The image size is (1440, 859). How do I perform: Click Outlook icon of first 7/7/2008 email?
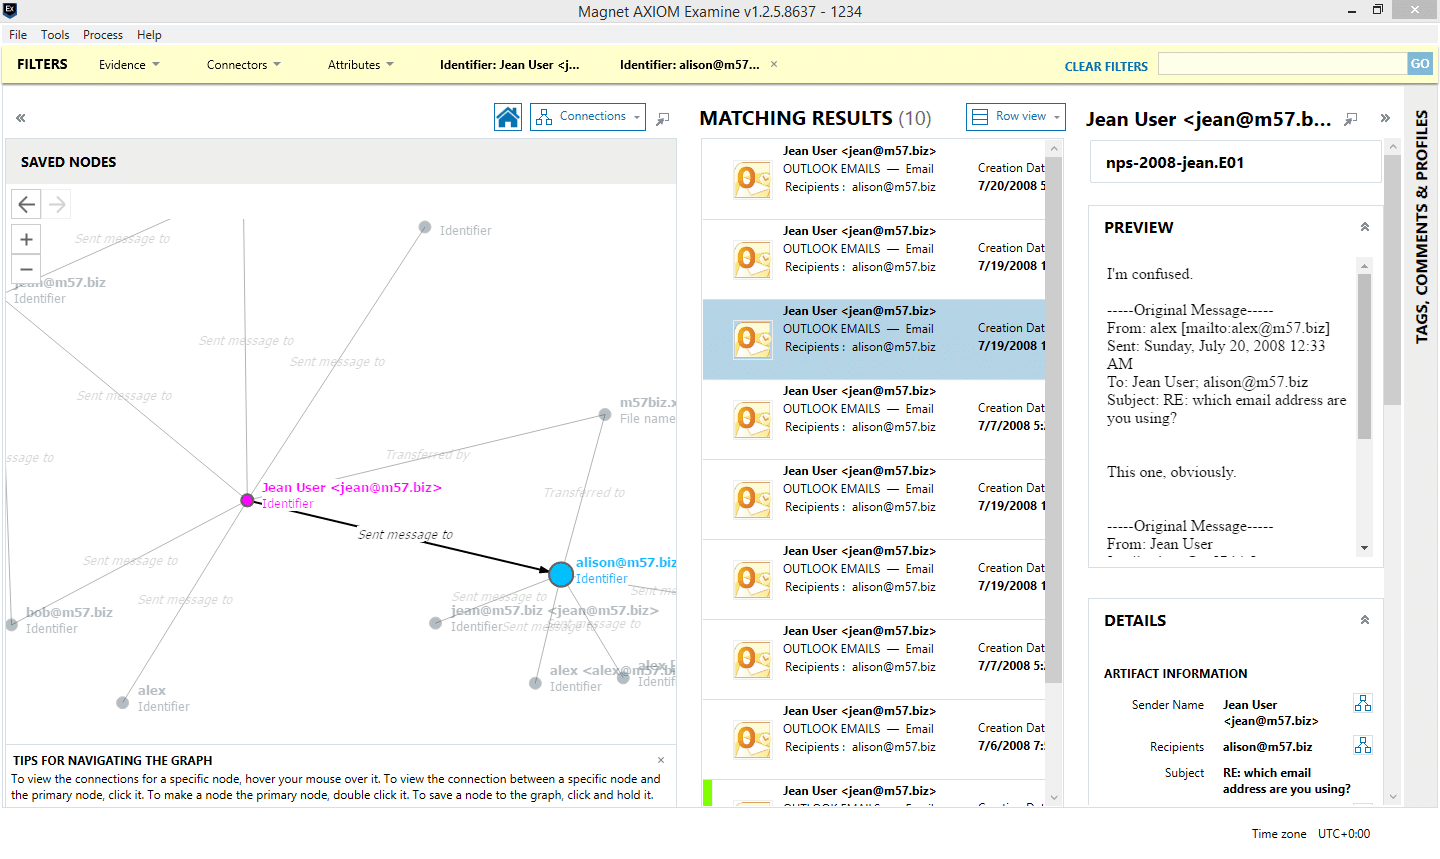pyautogui.click(x=752, y=419)
